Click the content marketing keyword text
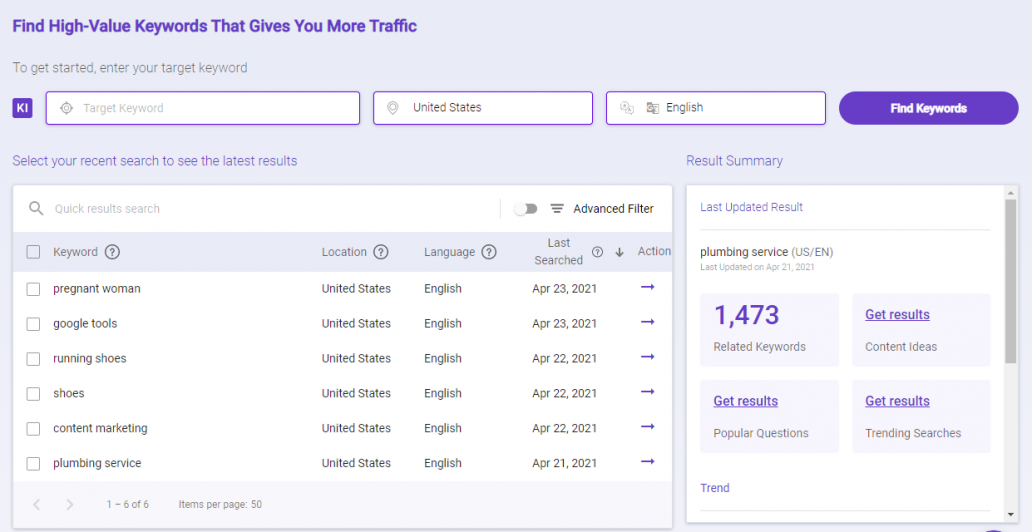The height and width of the screenshot is (532, 1032). tap(100, 428)
